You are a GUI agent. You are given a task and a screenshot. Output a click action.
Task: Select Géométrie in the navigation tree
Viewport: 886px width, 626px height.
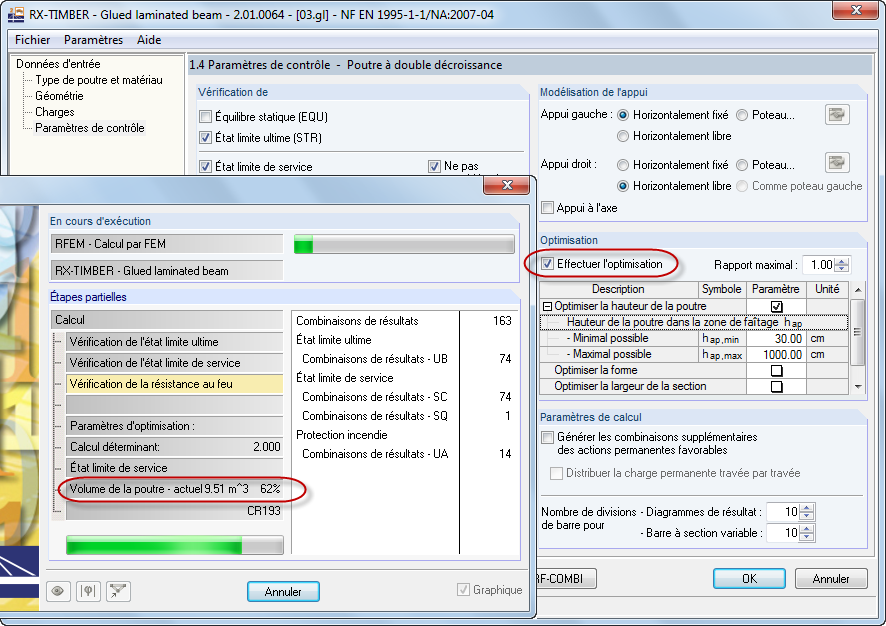point(58,96)
